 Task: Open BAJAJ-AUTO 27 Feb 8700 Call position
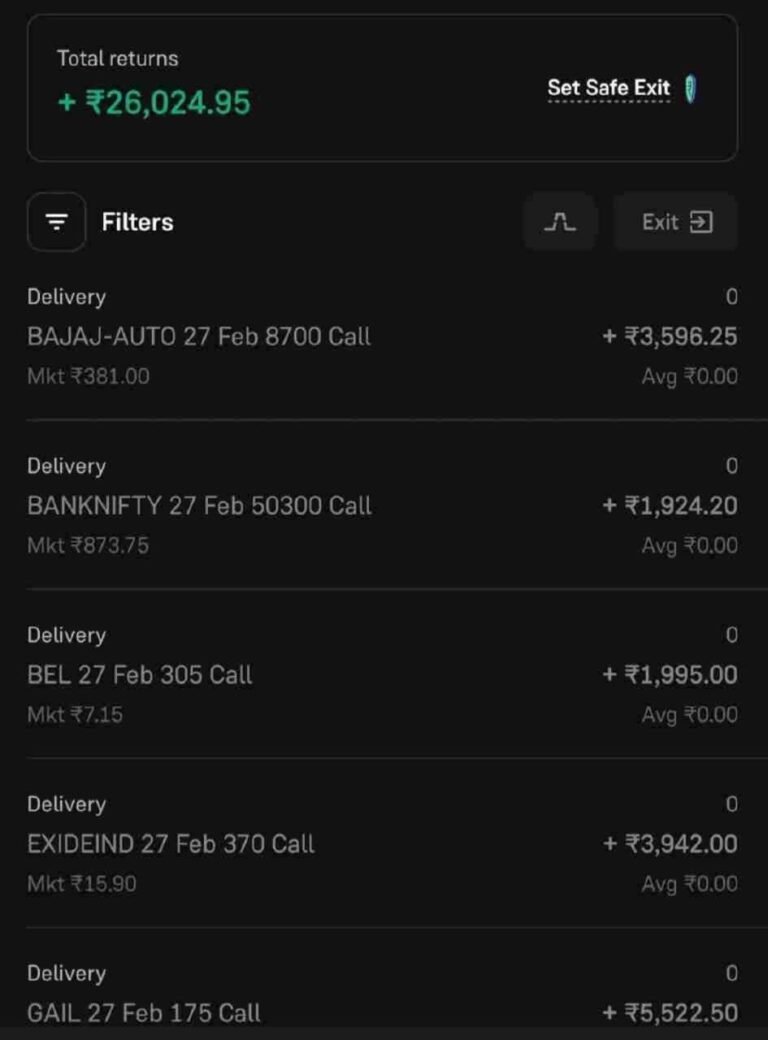[x=199, y=336]
